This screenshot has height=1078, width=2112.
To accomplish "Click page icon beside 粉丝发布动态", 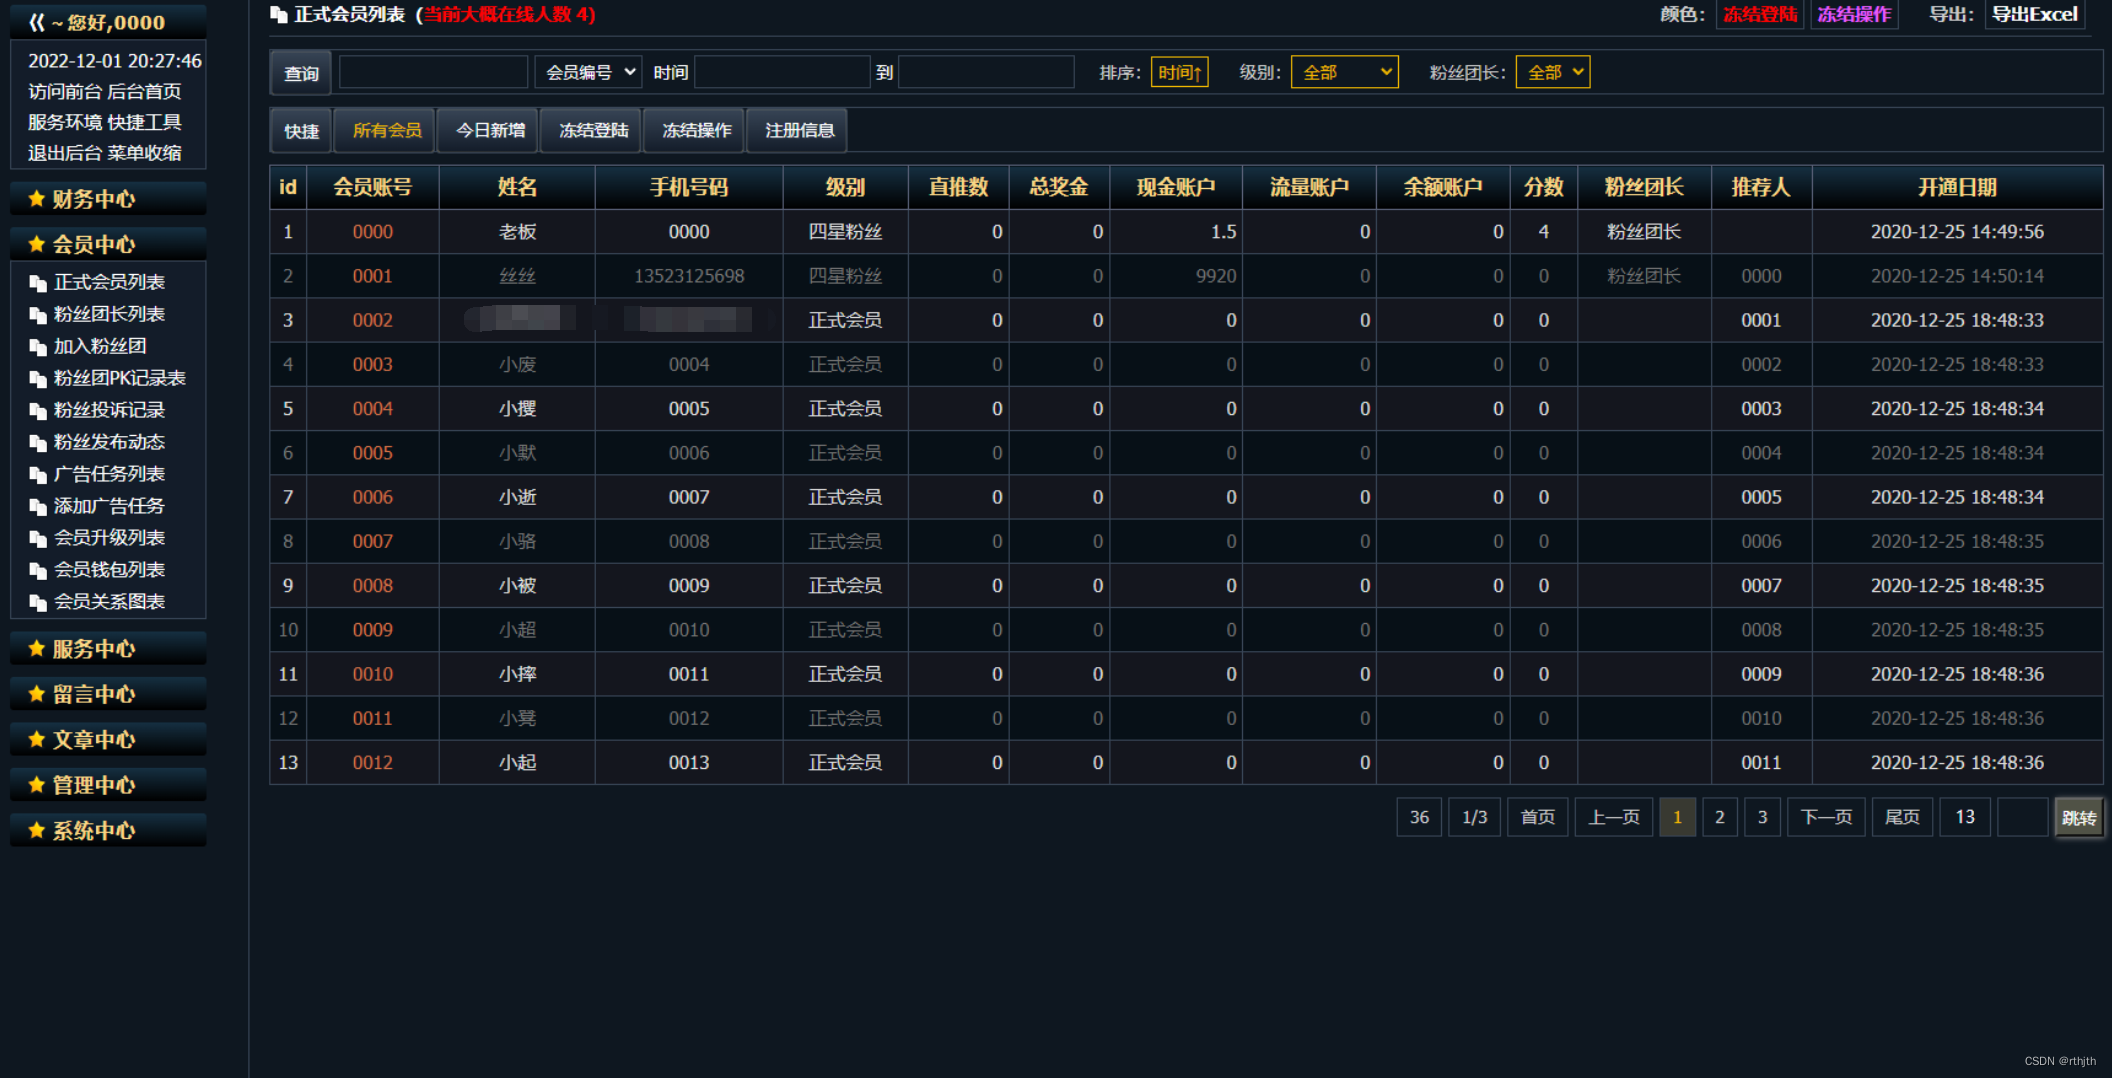I will coord(38,443).
